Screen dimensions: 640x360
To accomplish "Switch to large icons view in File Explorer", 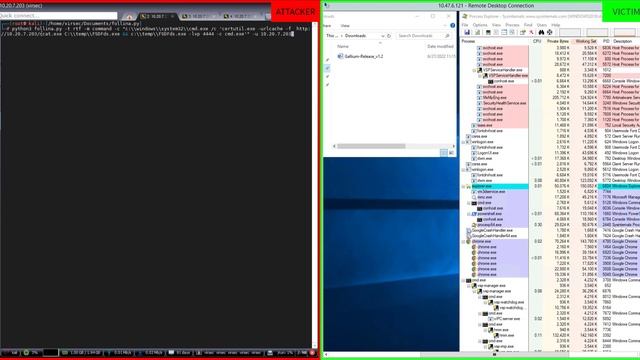I will pyautogui.click(x=451, y=153).
